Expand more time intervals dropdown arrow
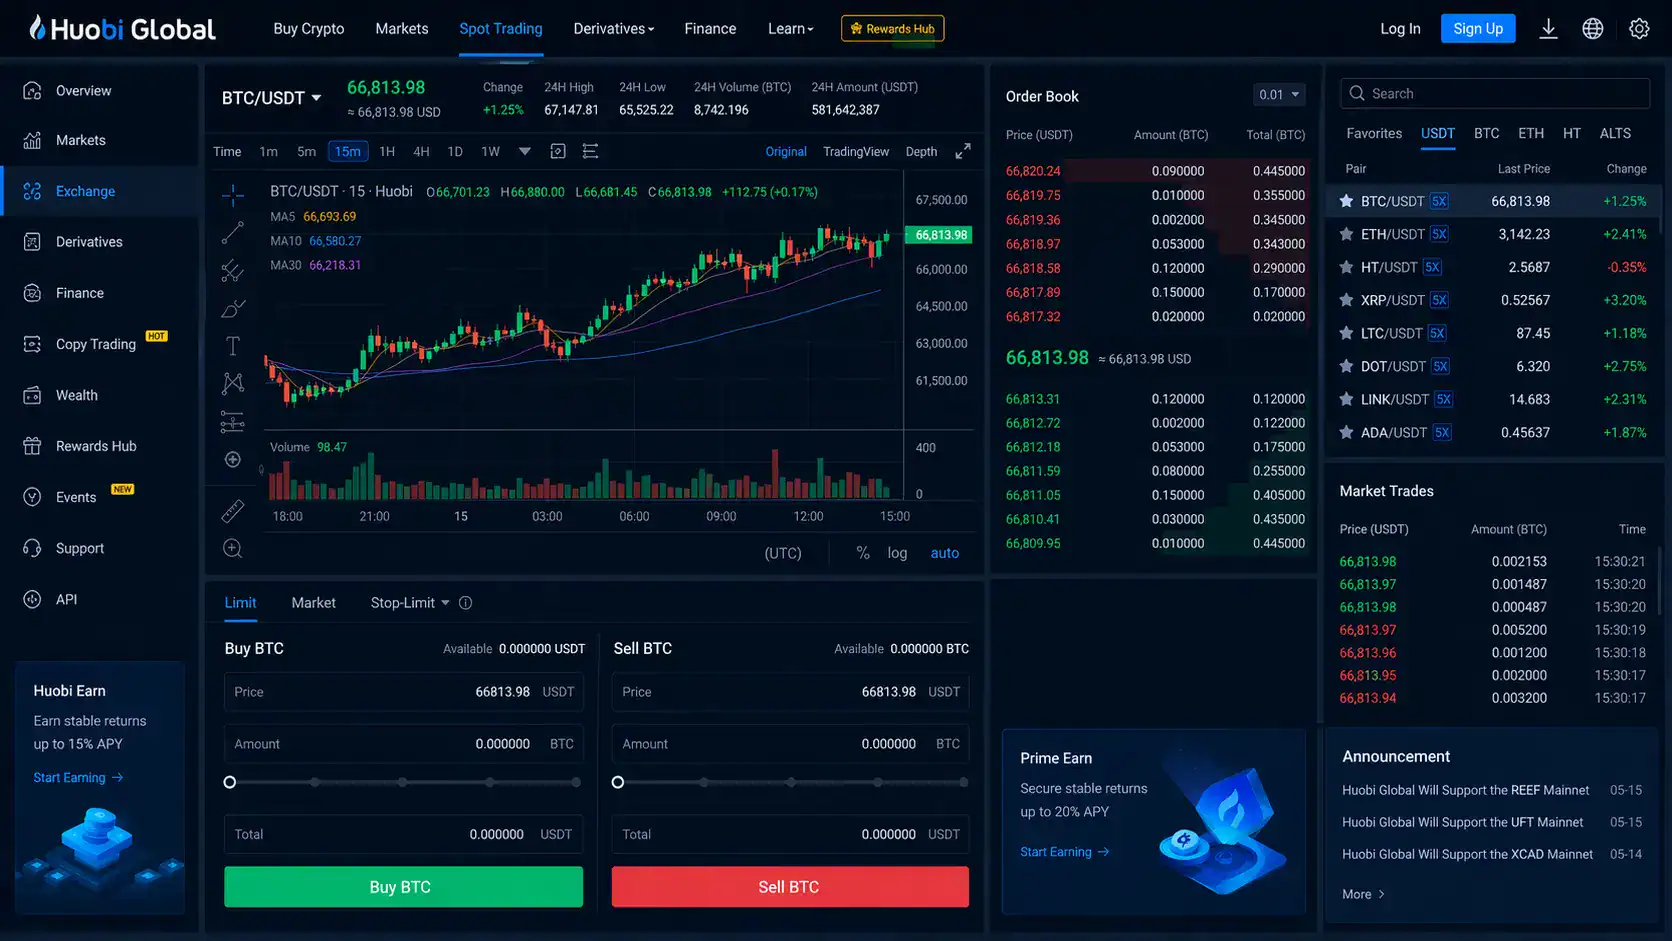Viewport: 1672px width, 941px height. tap(524, 151)
